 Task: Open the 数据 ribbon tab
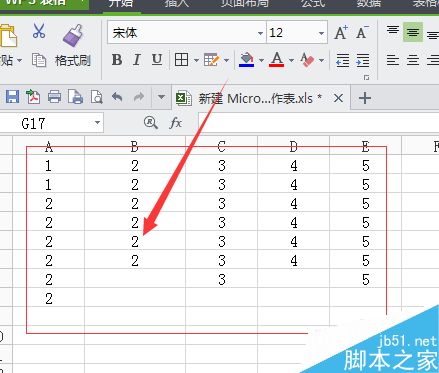point(369,3)
